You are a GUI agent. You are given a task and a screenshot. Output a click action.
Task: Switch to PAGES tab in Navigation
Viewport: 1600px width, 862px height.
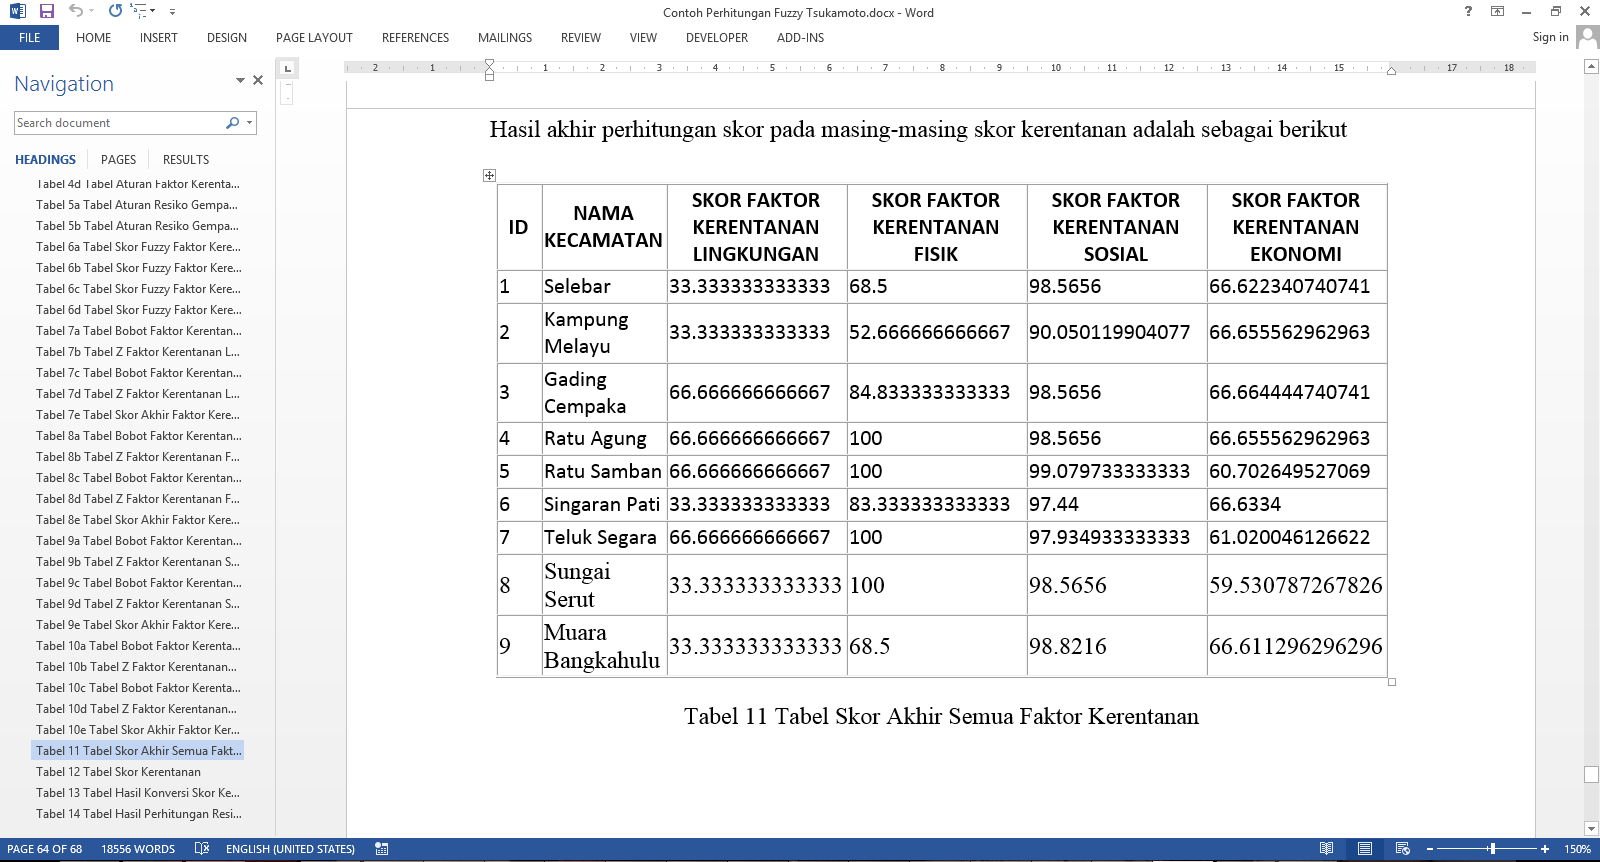(x=118, y=160)
